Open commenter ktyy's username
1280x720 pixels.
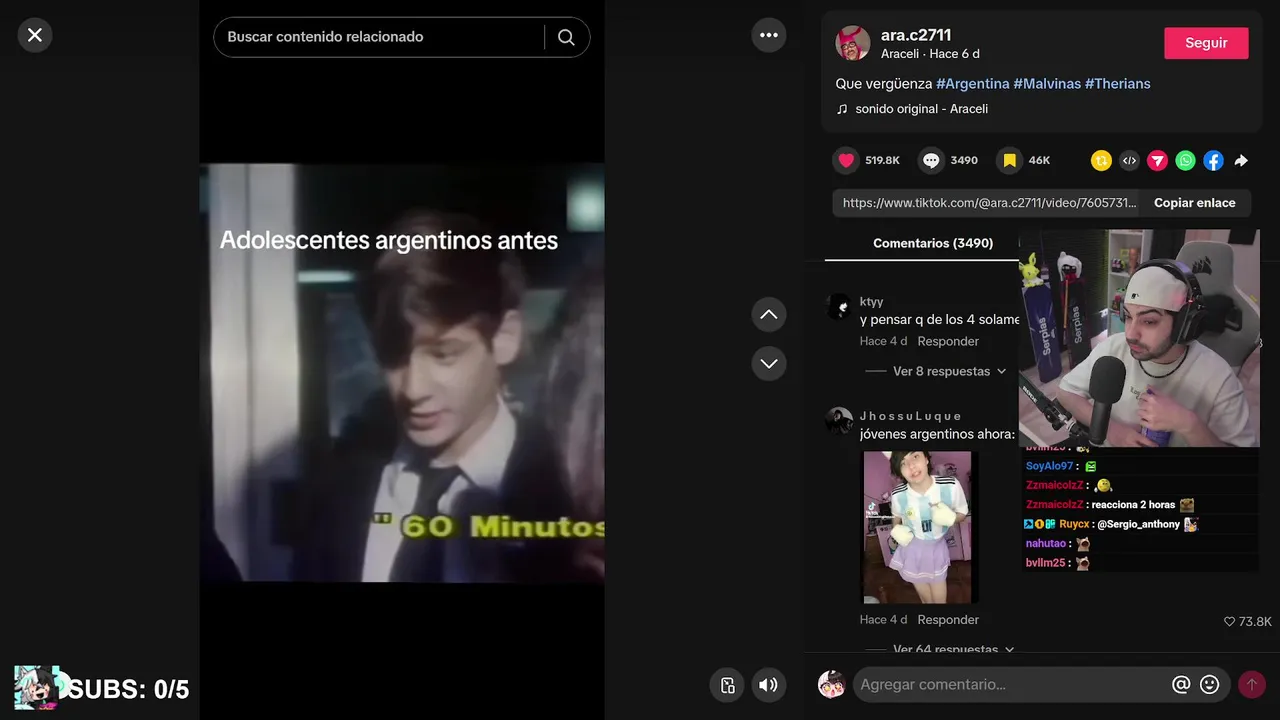click(871, 302)
